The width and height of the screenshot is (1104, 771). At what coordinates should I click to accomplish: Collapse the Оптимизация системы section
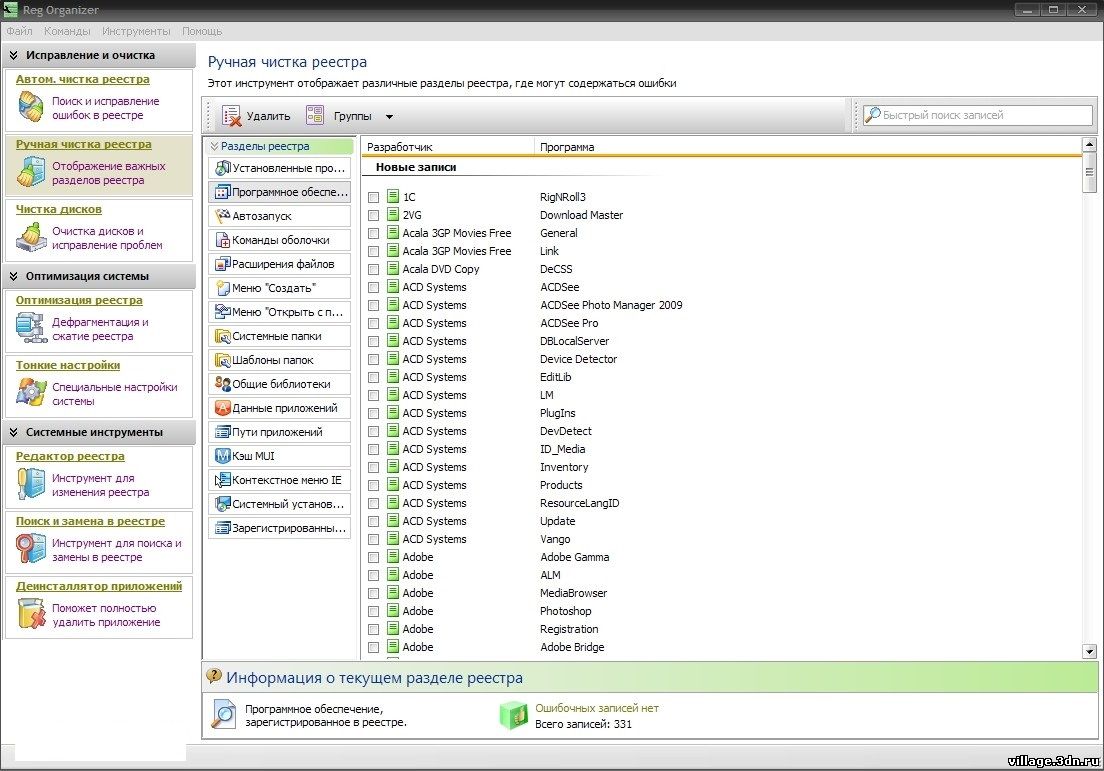(13, 276)
